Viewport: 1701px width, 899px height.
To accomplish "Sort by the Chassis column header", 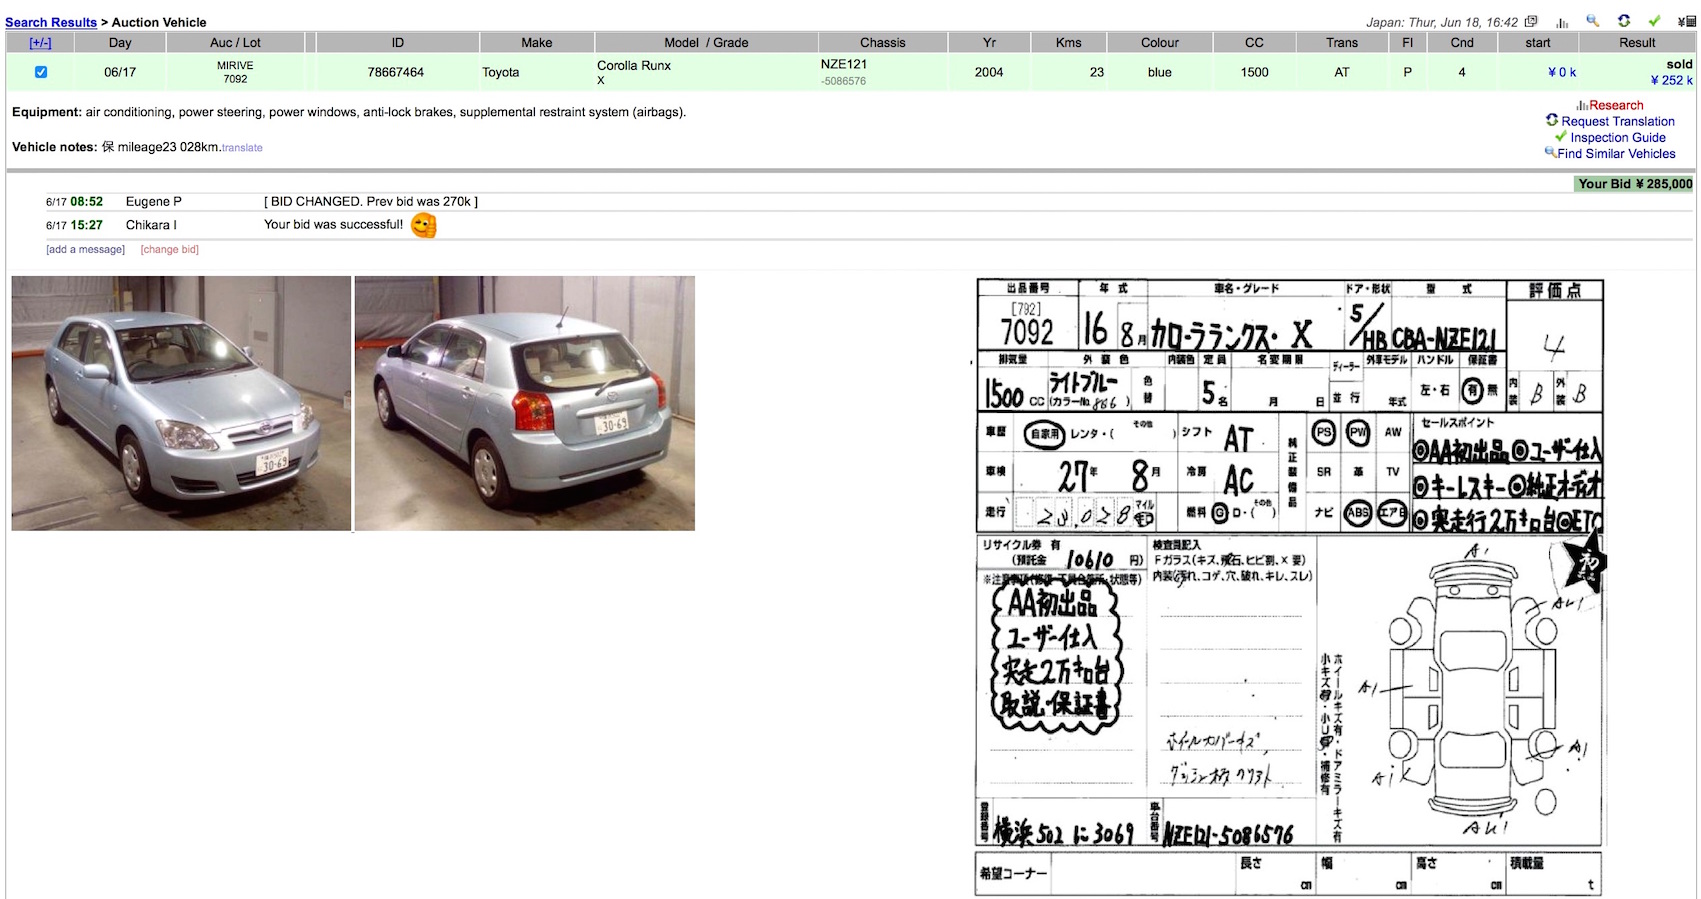I will point(883,43).
